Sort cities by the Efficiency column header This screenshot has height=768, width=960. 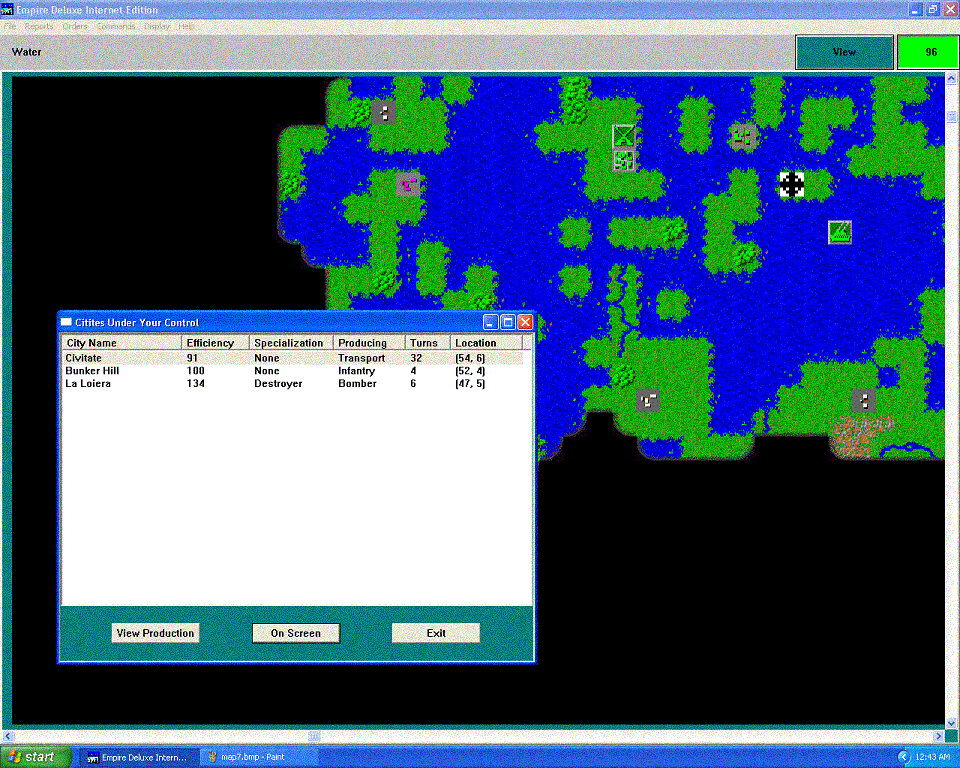211,343
